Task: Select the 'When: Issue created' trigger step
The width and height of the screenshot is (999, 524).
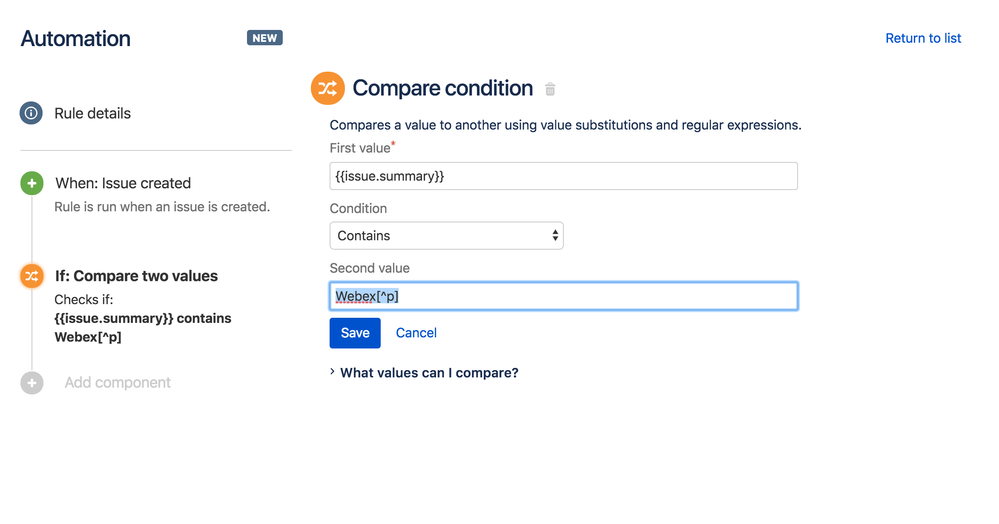Action: [x=123, y=183]
